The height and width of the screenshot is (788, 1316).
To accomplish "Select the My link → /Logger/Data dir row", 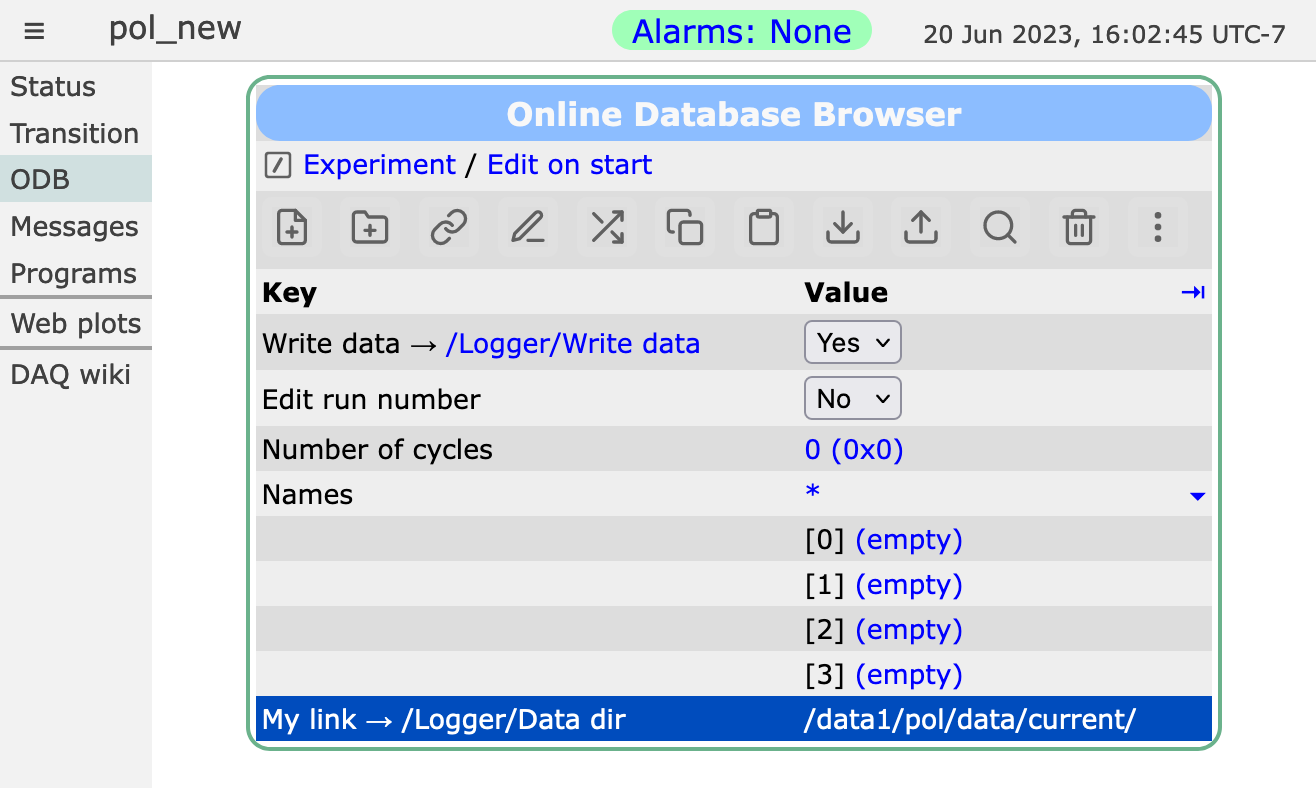I will (x=734, y=719).
